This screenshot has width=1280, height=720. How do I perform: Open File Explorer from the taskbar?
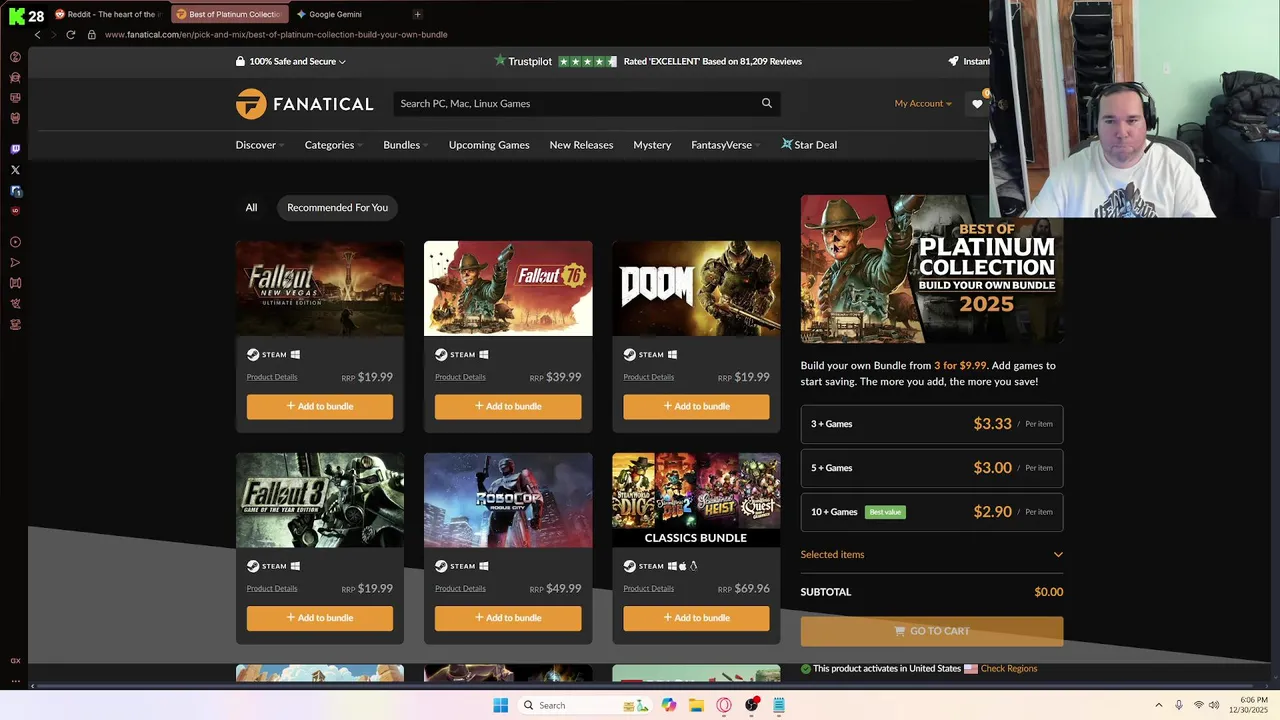[x=696, y=705]
